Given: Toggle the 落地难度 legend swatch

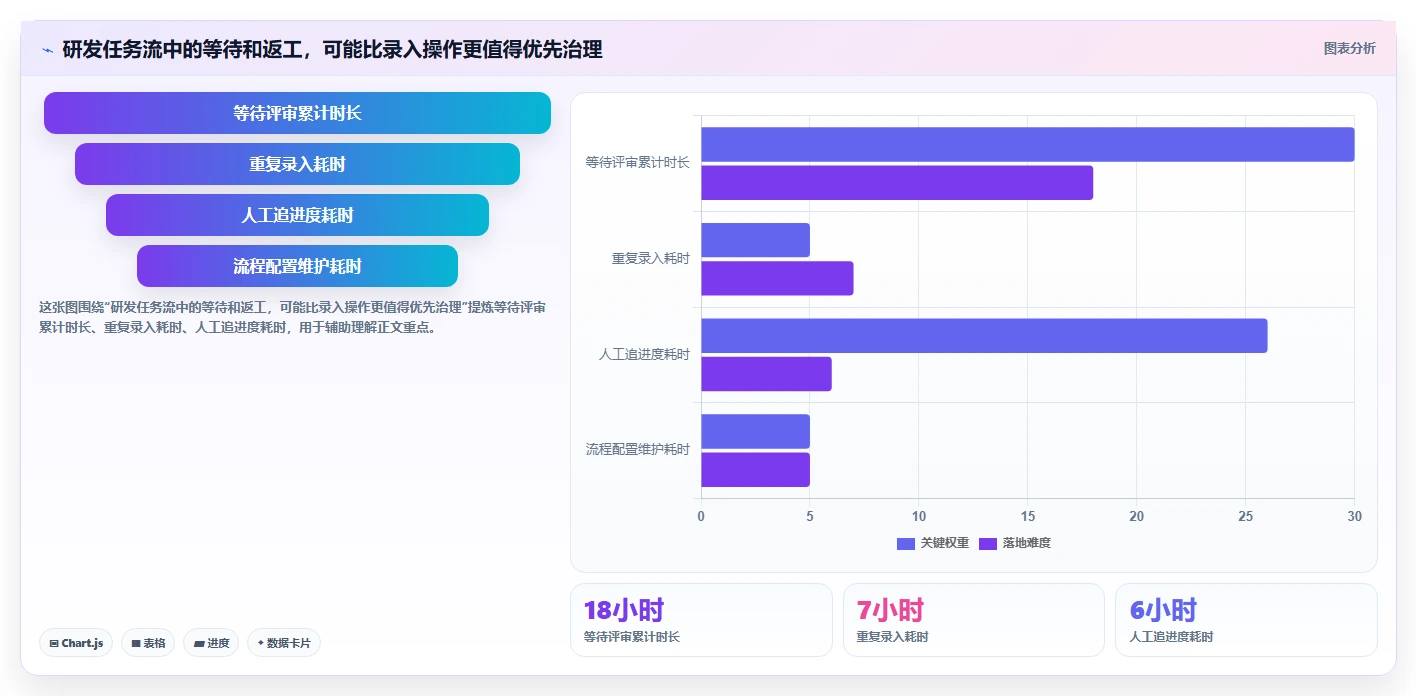Looking at the screenshot, I should 988,543.
